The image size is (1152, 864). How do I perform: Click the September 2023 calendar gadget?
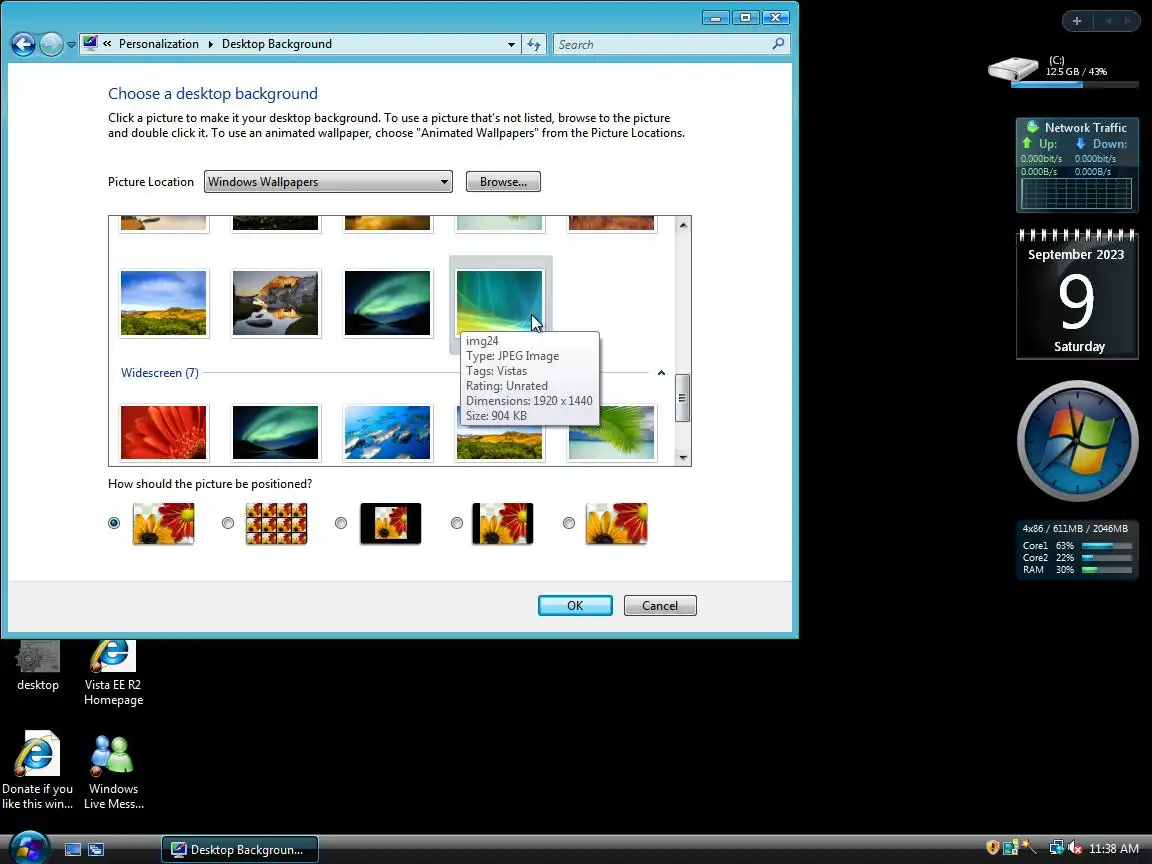point(1077,294)
